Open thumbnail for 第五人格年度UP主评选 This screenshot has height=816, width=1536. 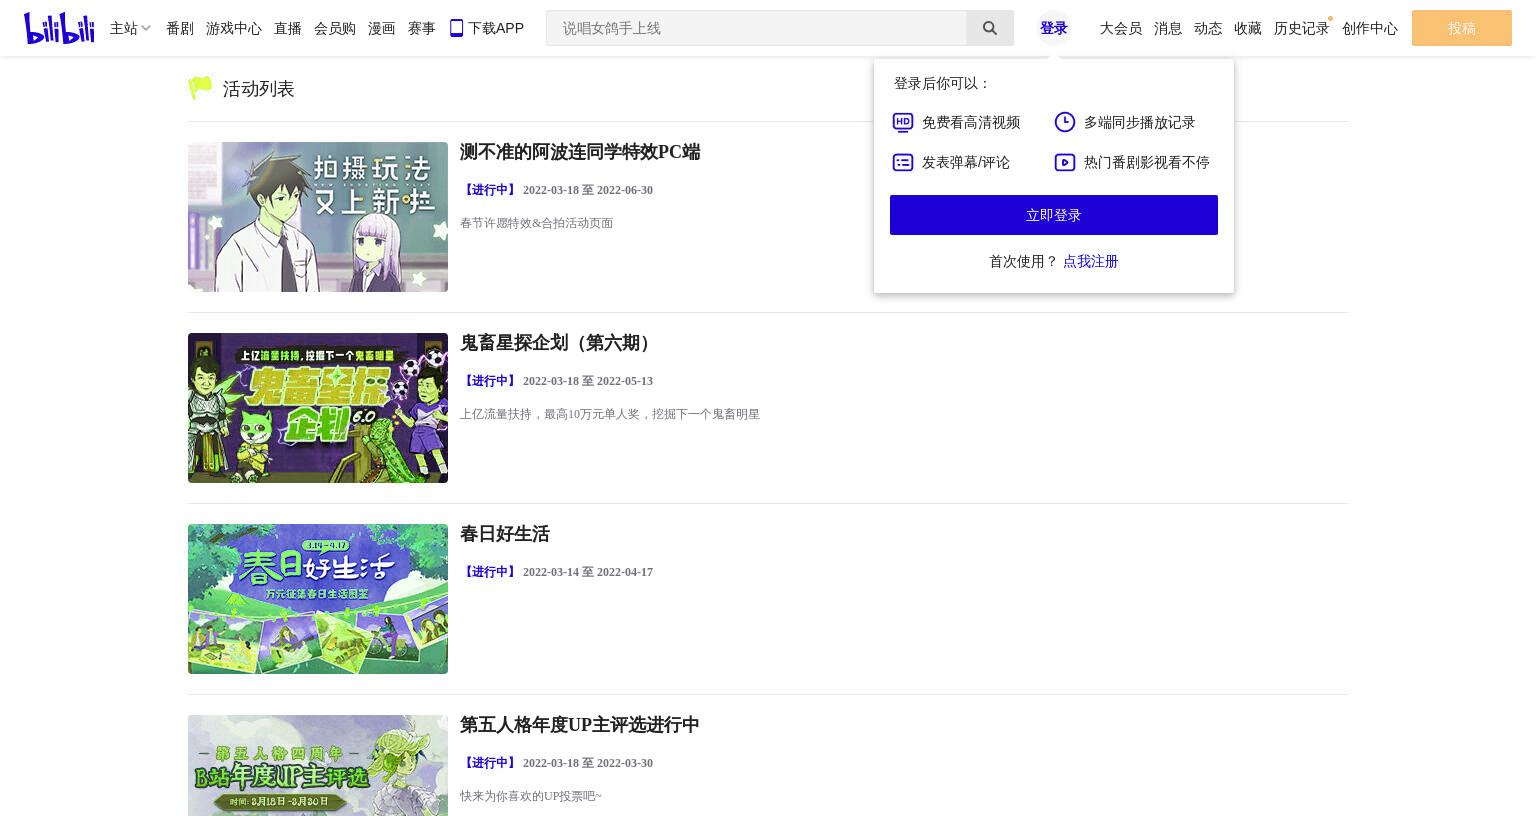[x=318, y=765]
